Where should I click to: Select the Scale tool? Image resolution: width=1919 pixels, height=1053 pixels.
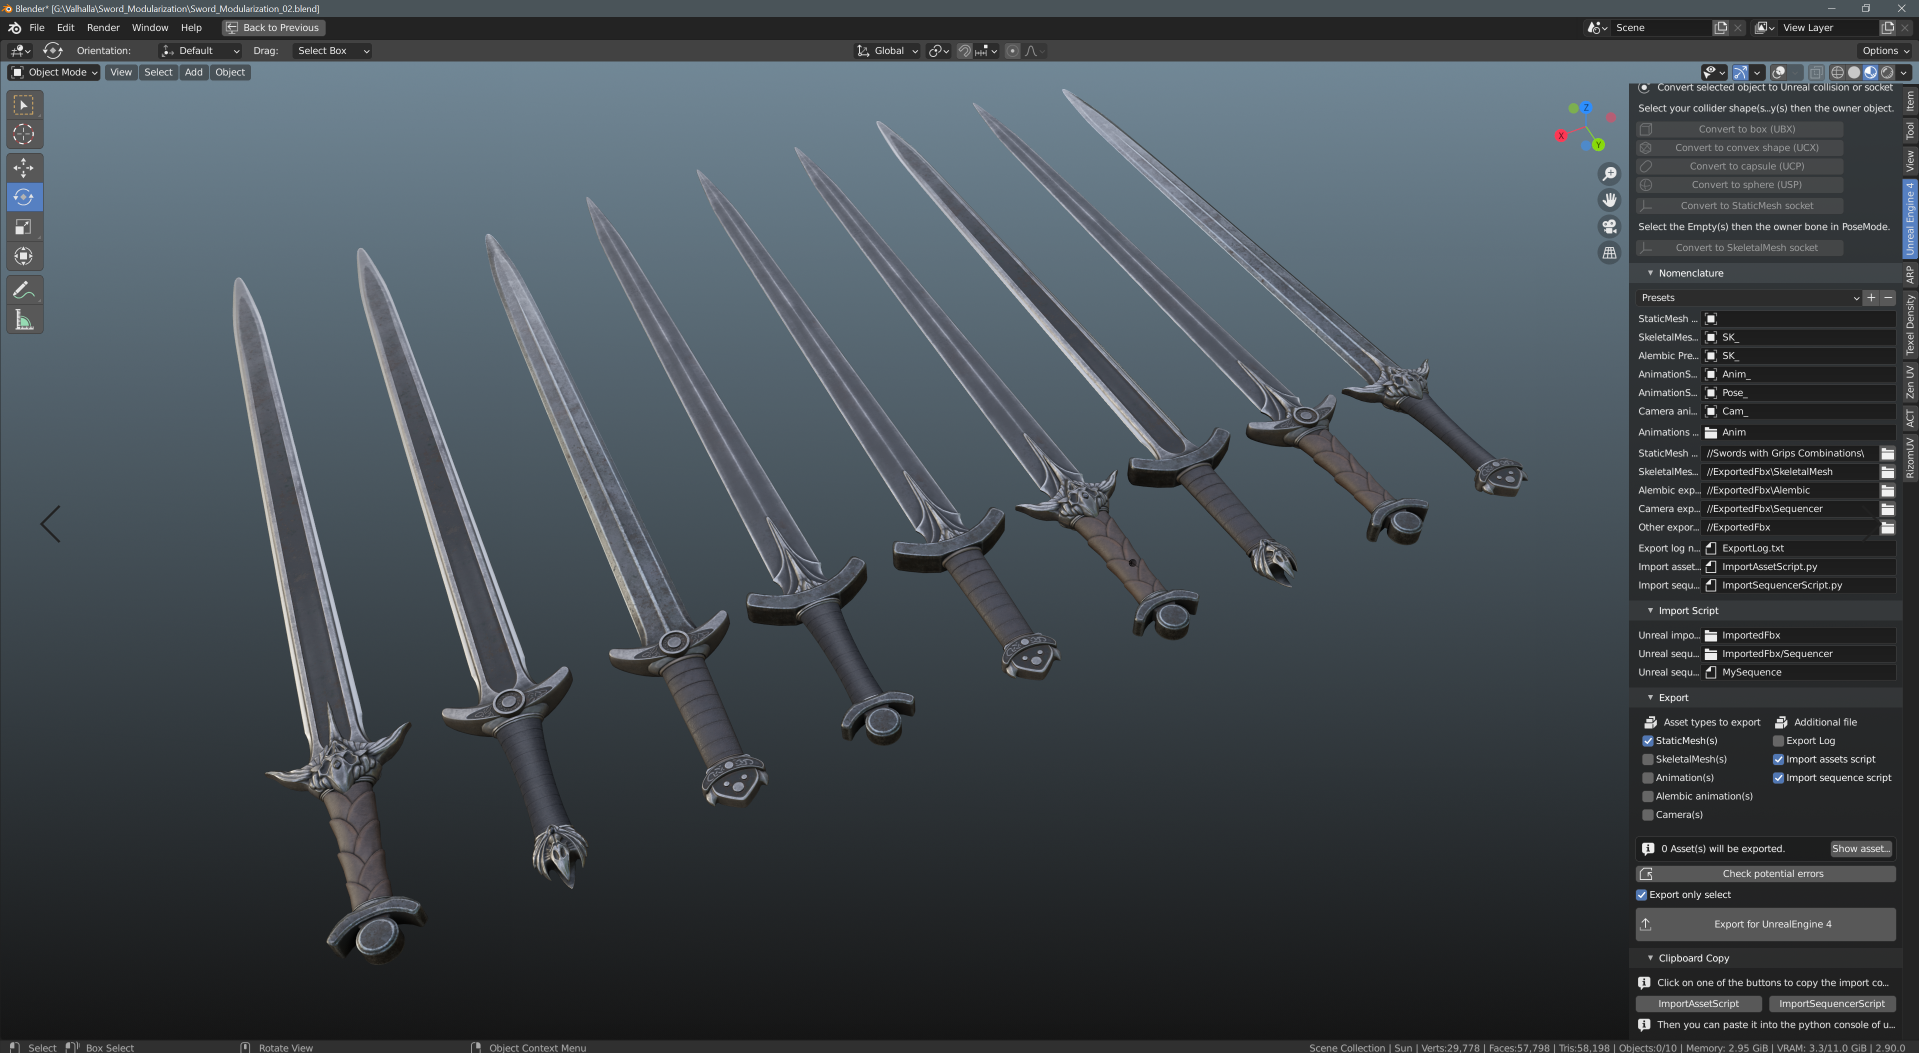point(24,227)
